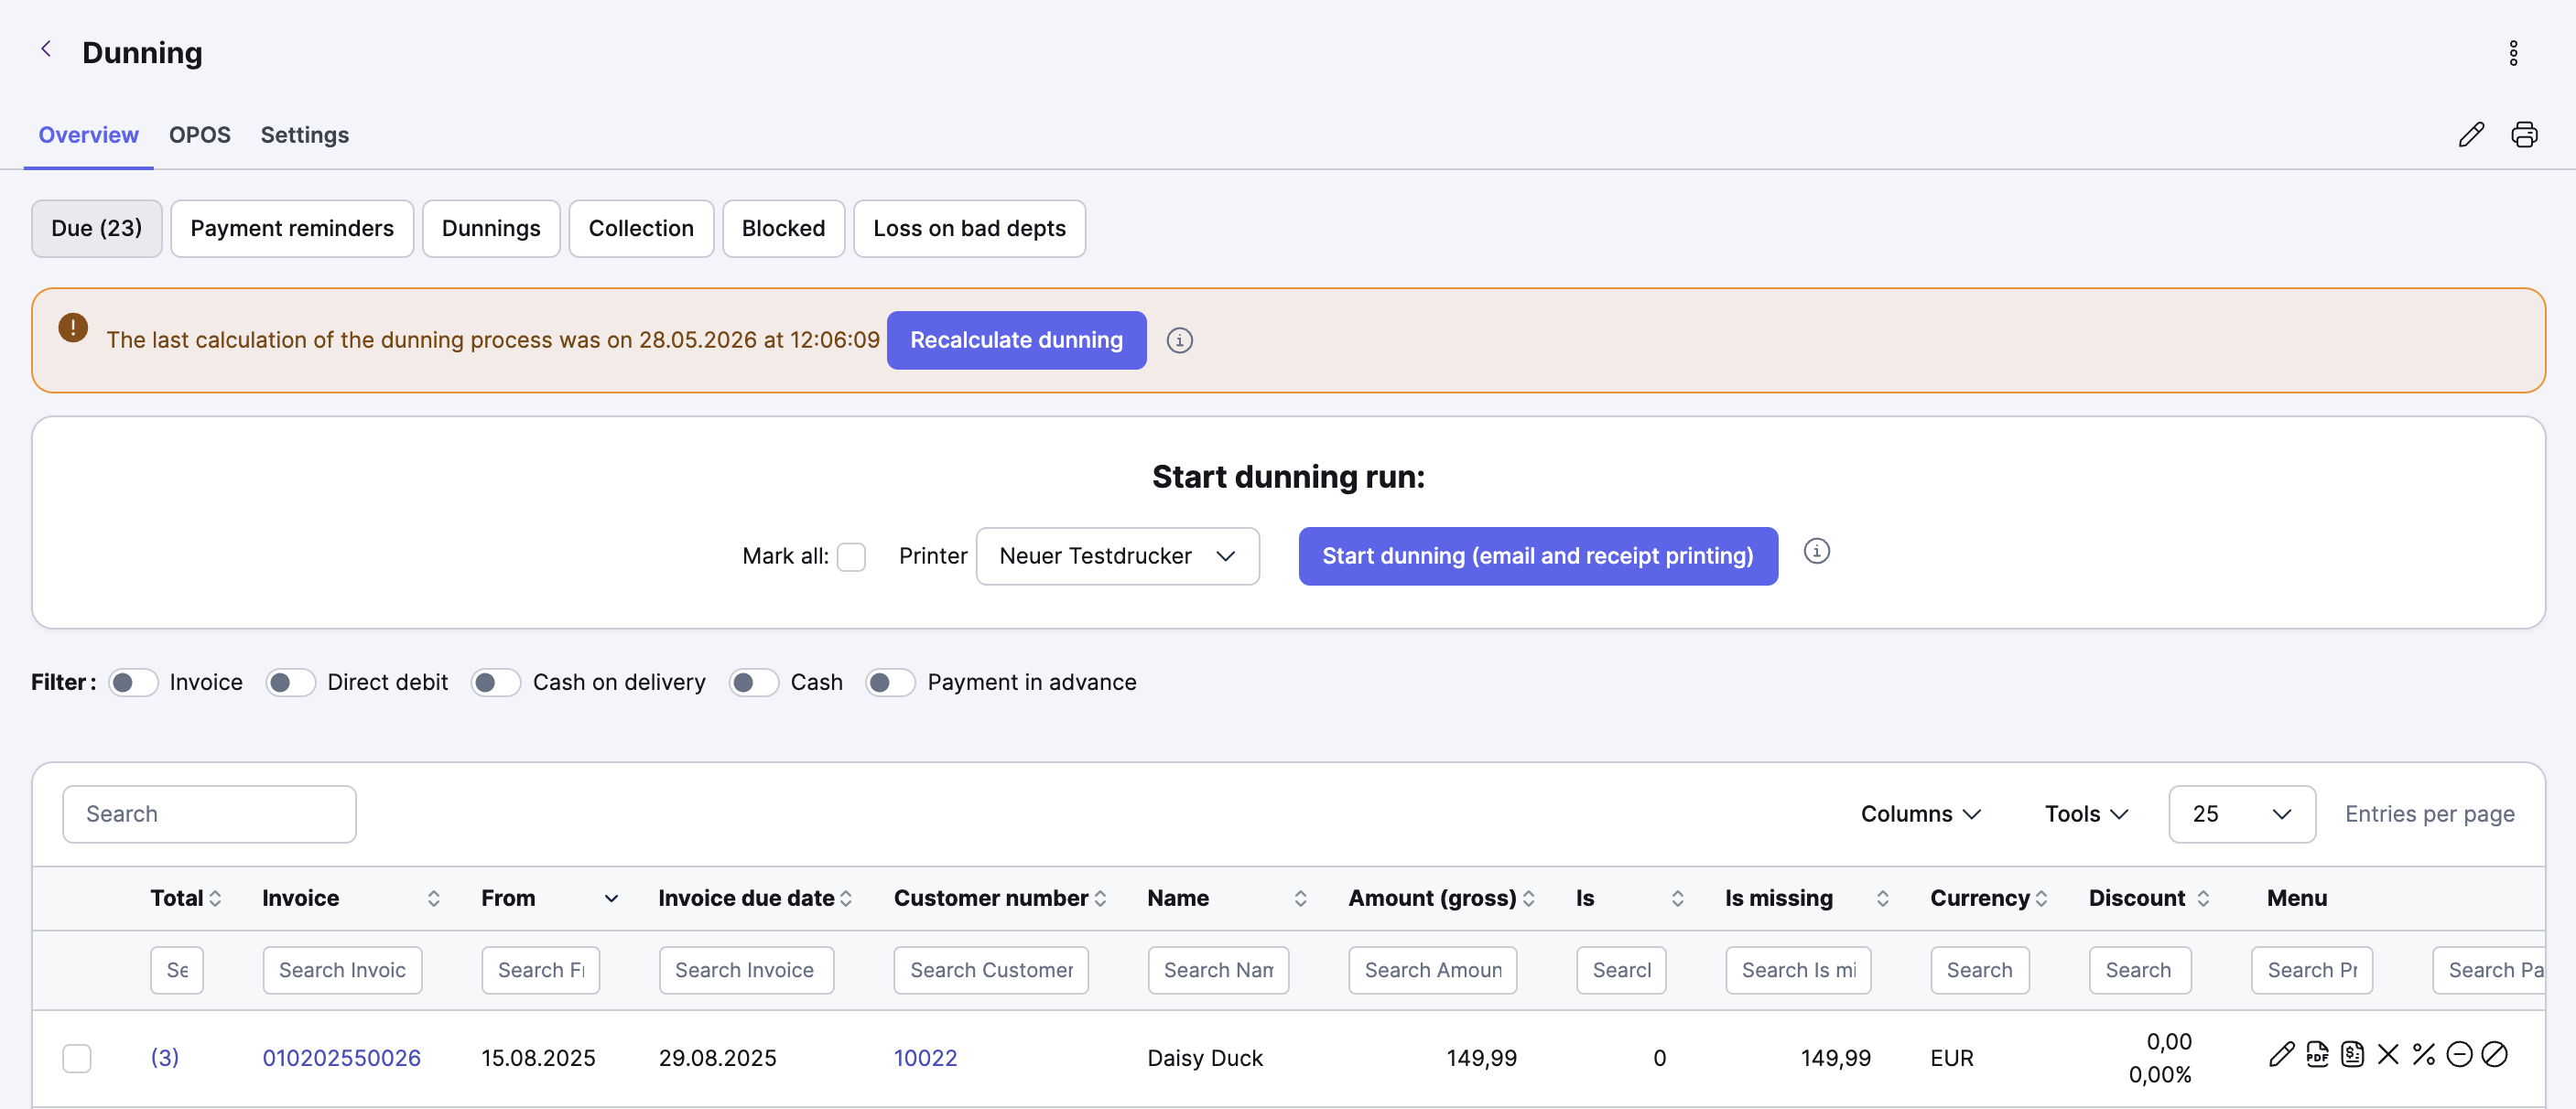Change the entries per page dropdown from 25
2576x1109 pixels.
[2241, 814]
